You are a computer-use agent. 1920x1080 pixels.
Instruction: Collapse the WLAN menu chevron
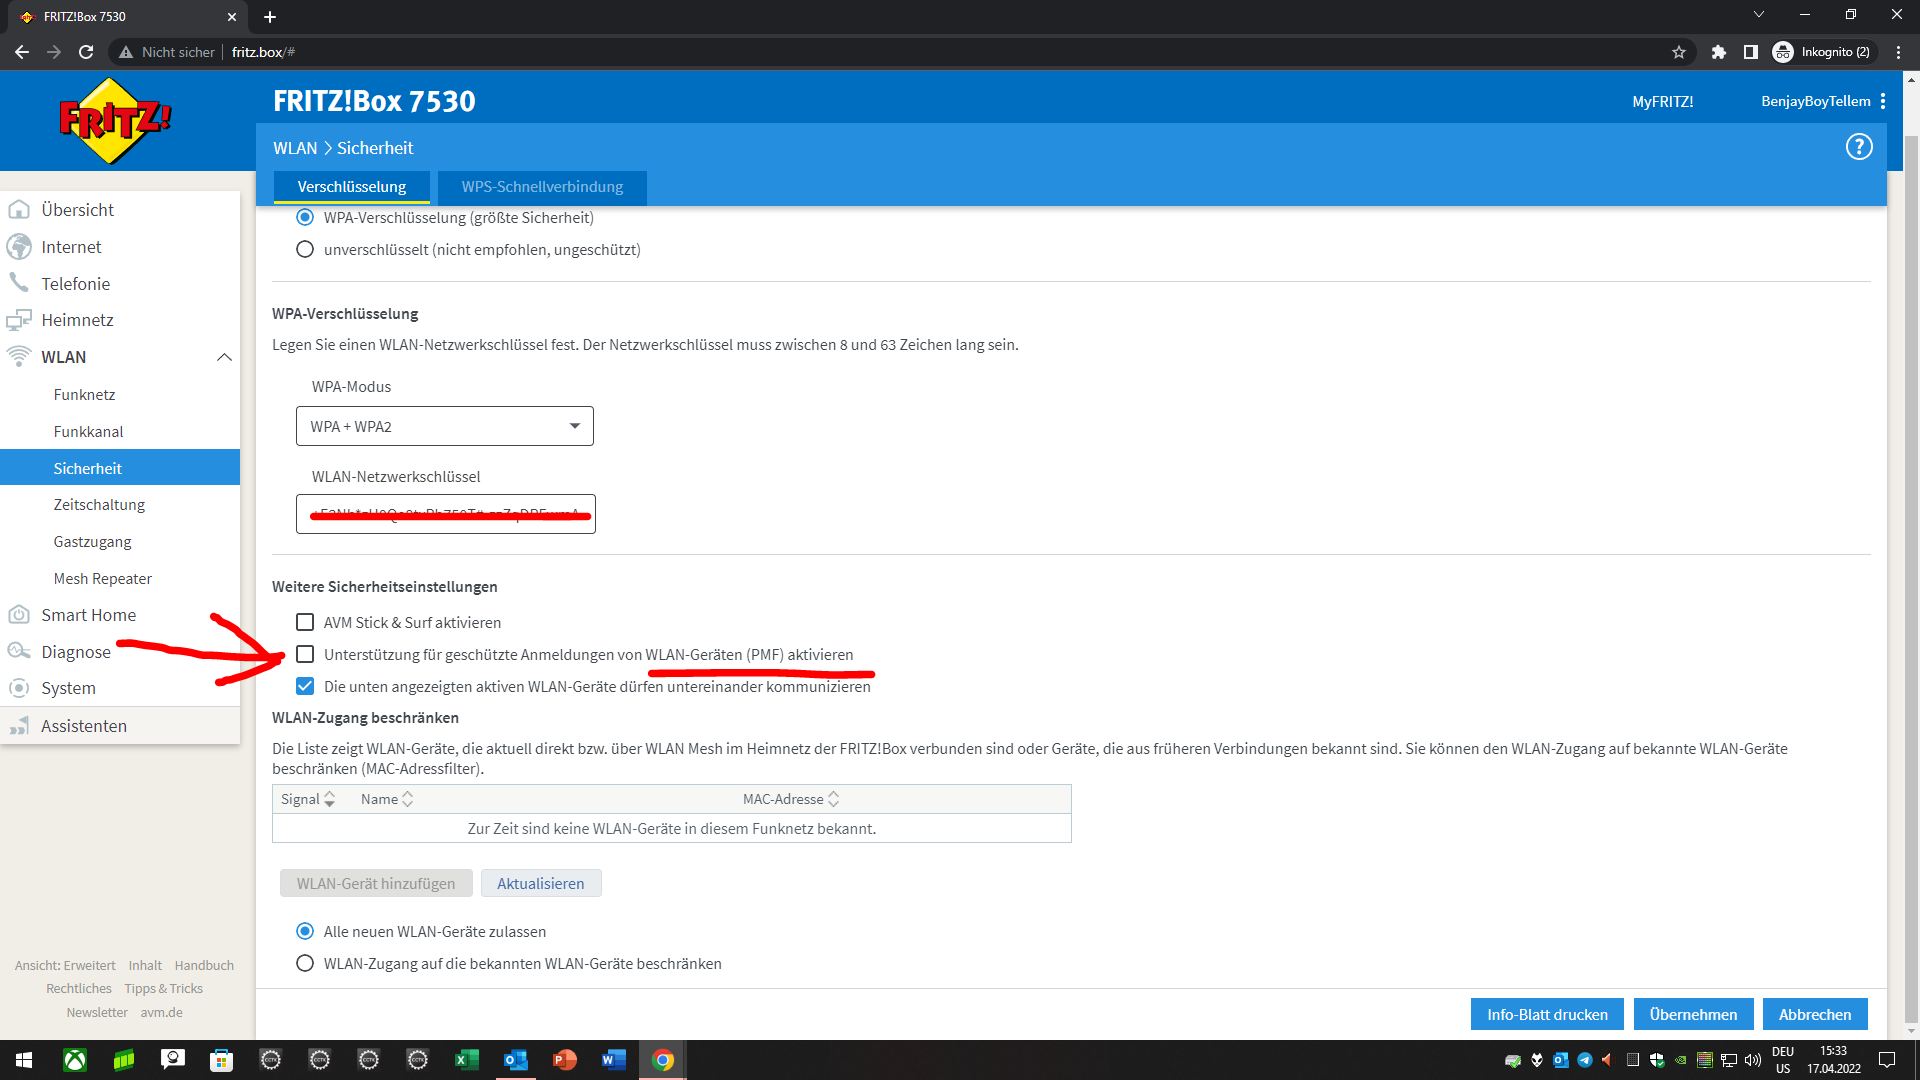coord(224,357)
